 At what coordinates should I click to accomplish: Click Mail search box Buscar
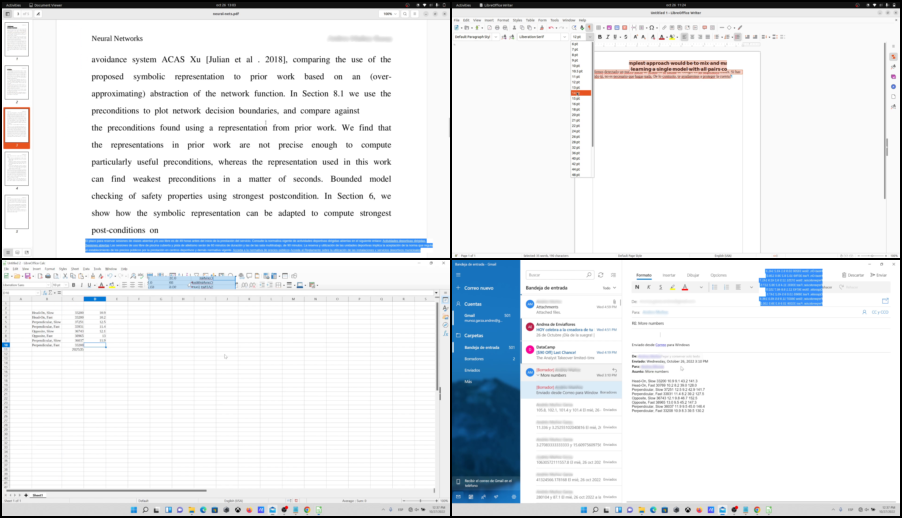tap(560, 275)
